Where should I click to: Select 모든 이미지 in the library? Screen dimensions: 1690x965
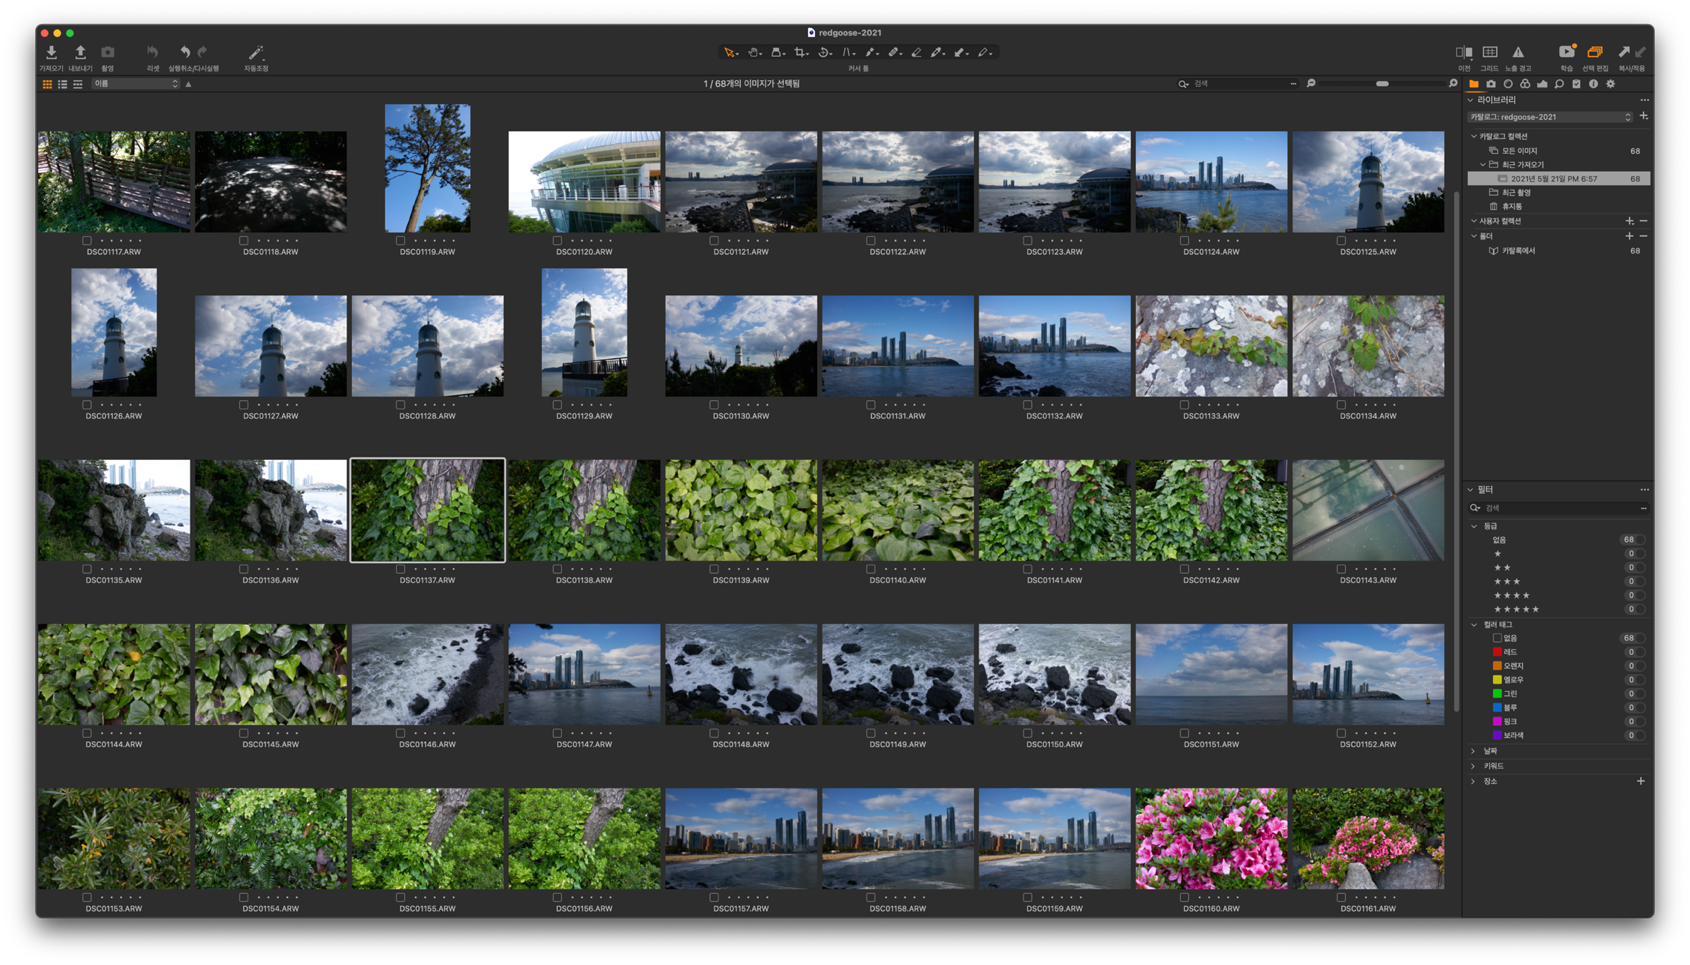1520,151
